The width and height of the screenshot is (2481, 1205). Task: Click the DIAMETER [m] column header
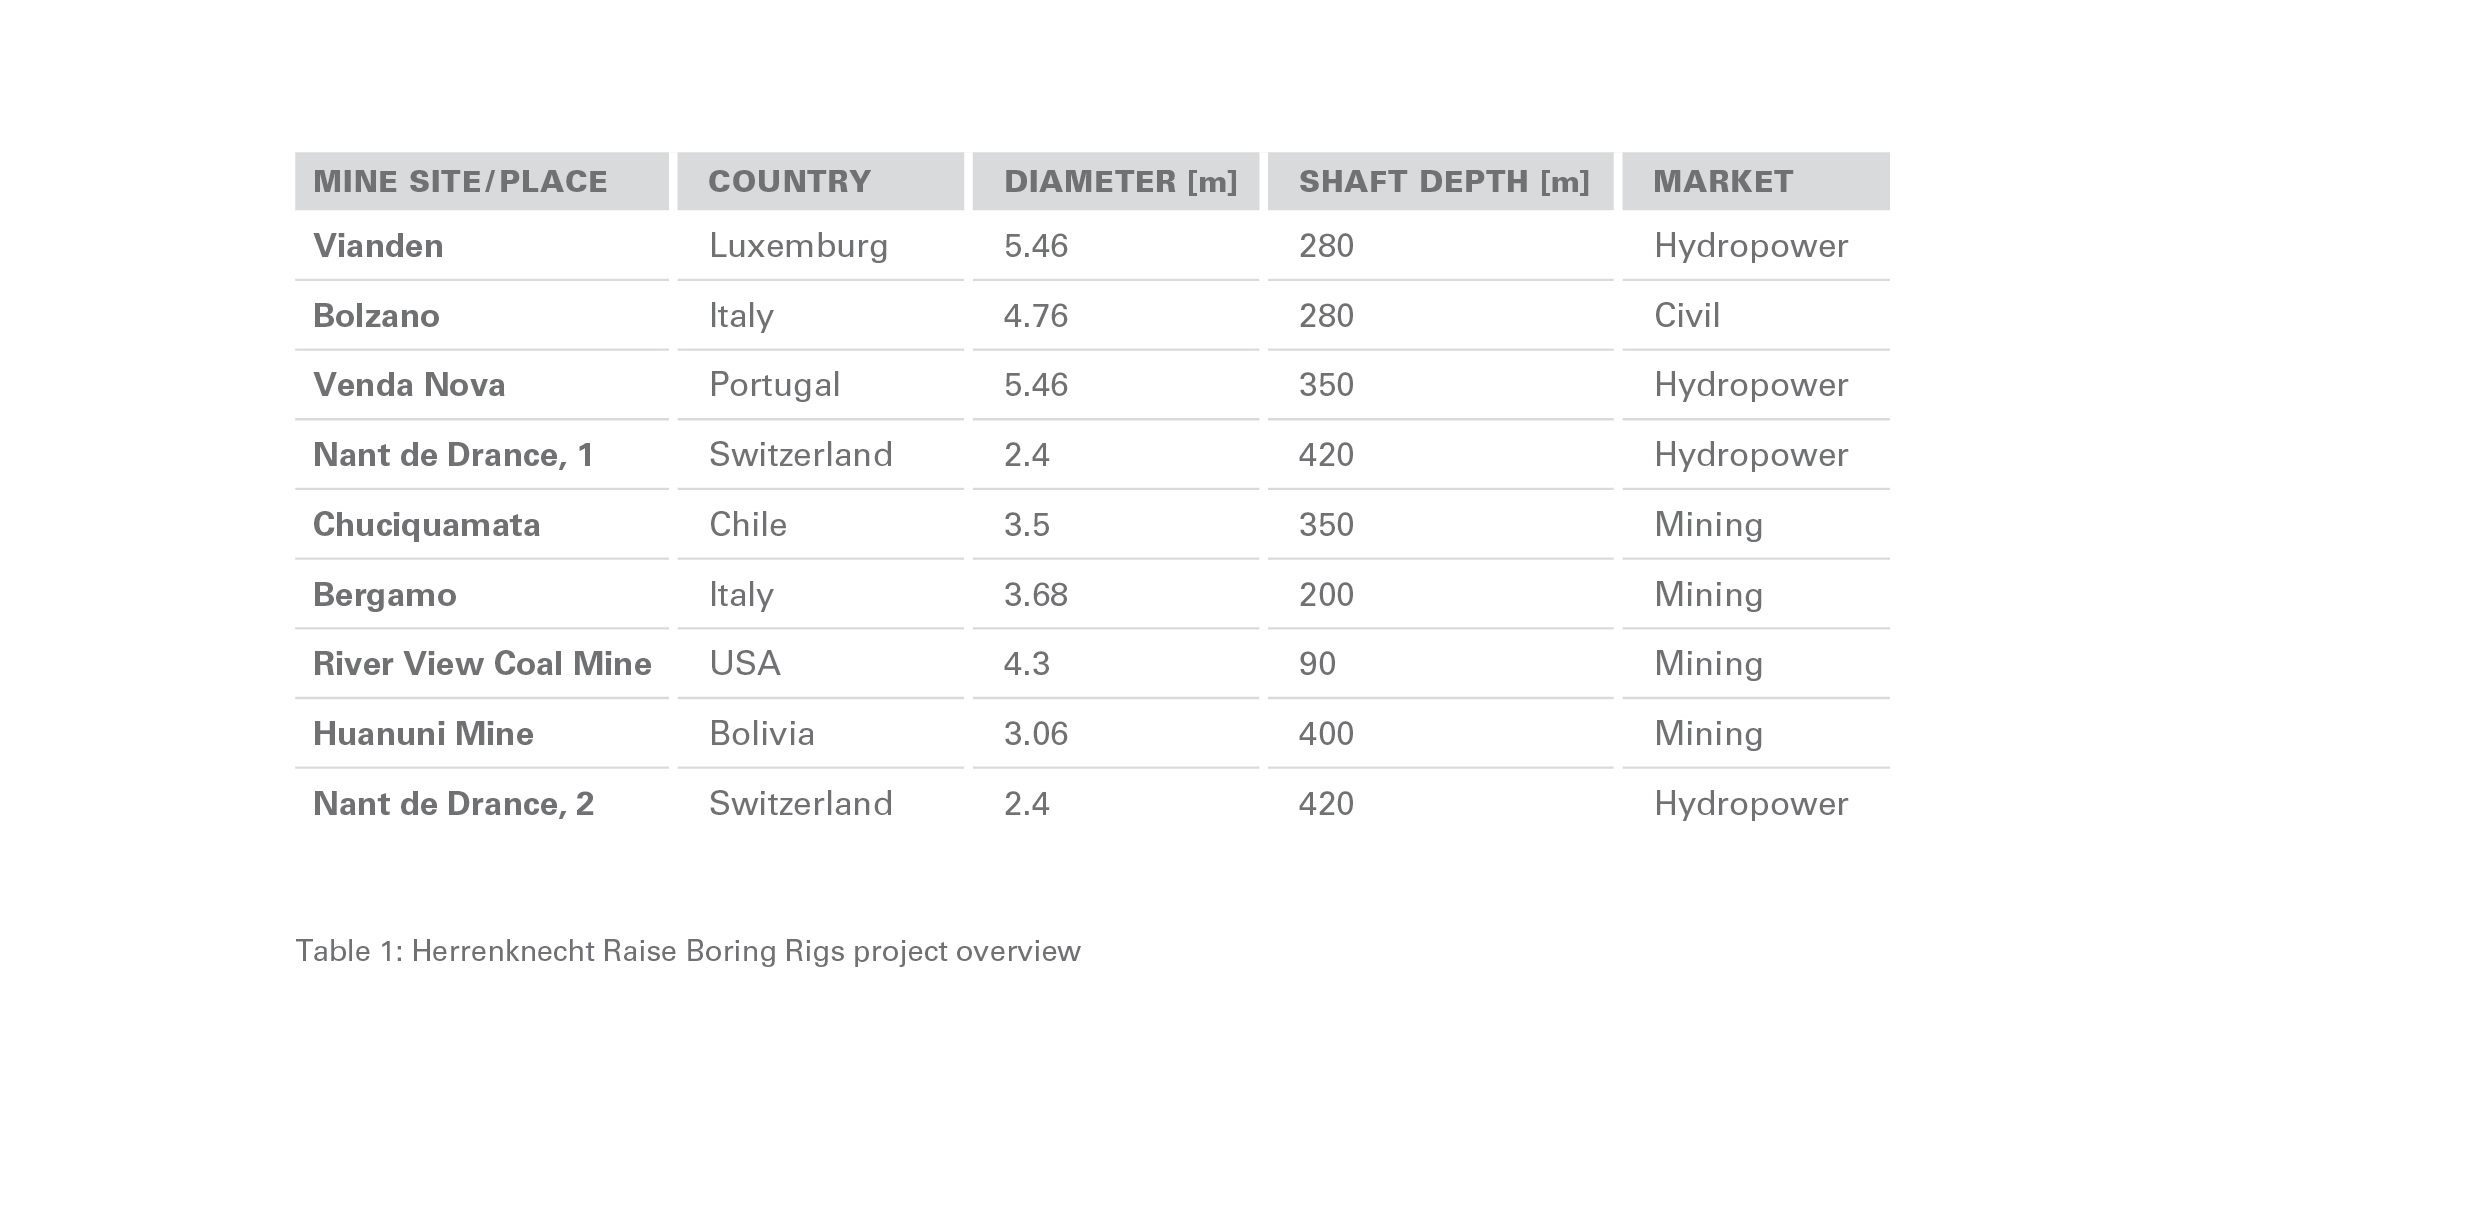pos(1120,181)
